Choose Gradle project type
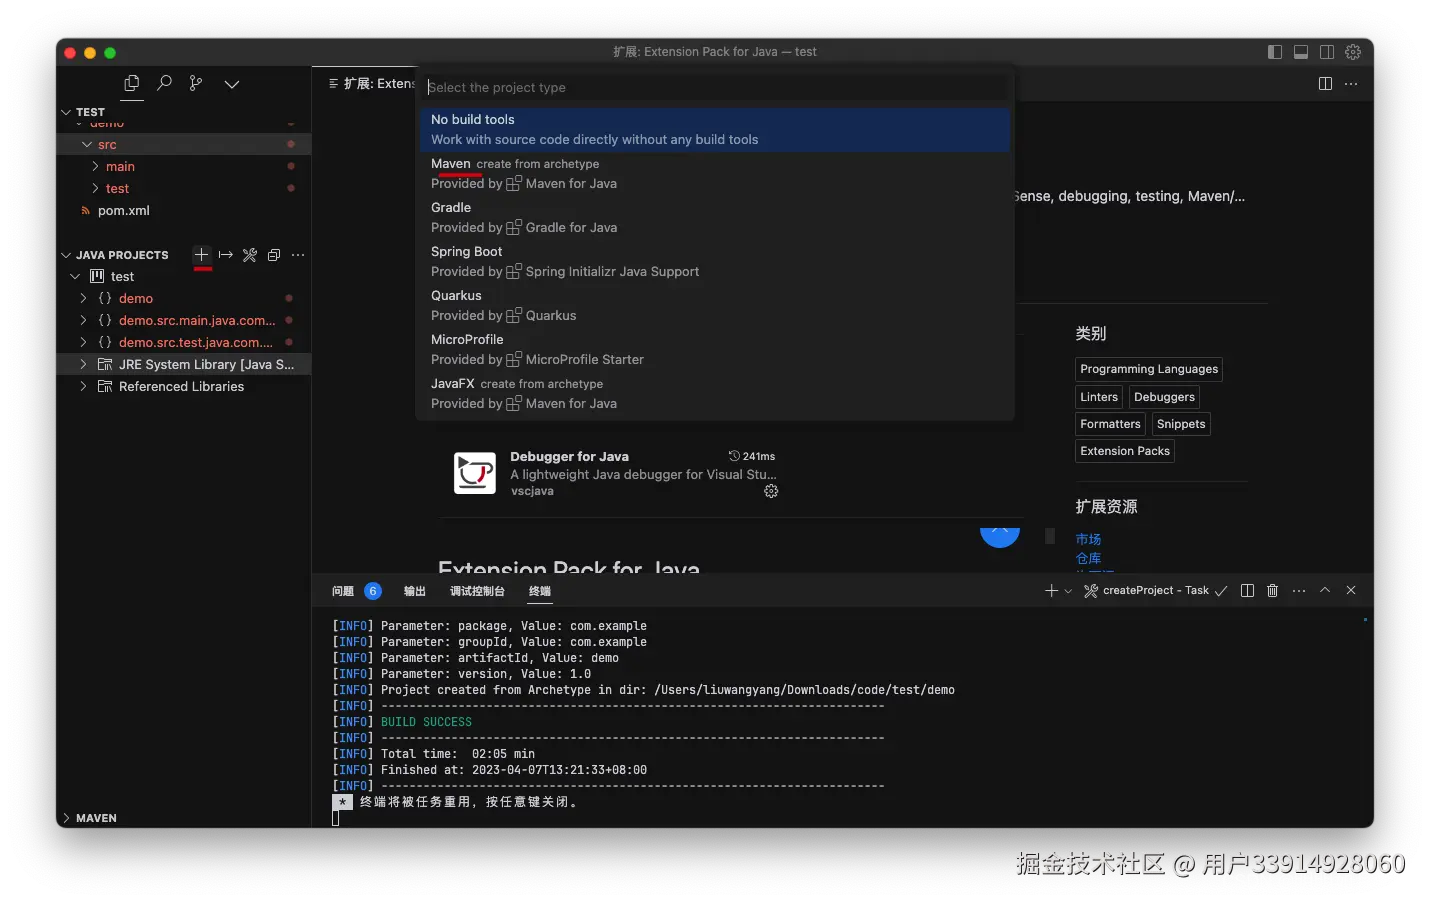This screenshot has height=902, width=1430. [715, 218]
